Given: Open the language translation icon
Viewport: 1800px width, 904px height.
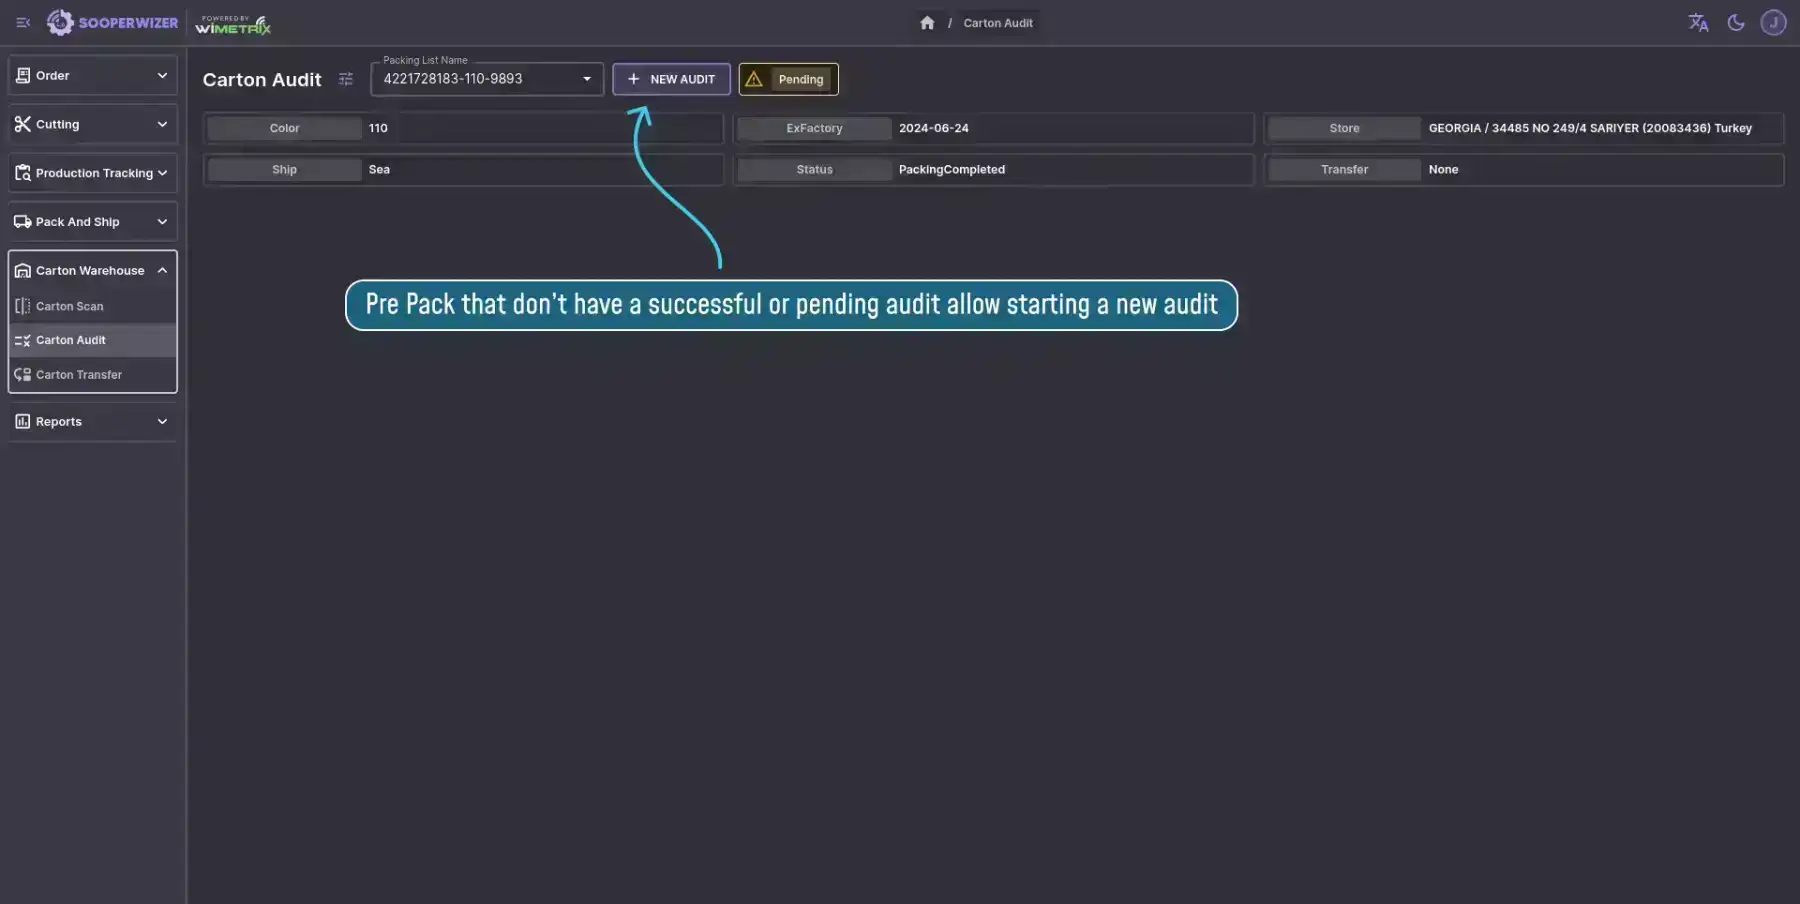Looking at the screenshot, I should coord(1698,22).
